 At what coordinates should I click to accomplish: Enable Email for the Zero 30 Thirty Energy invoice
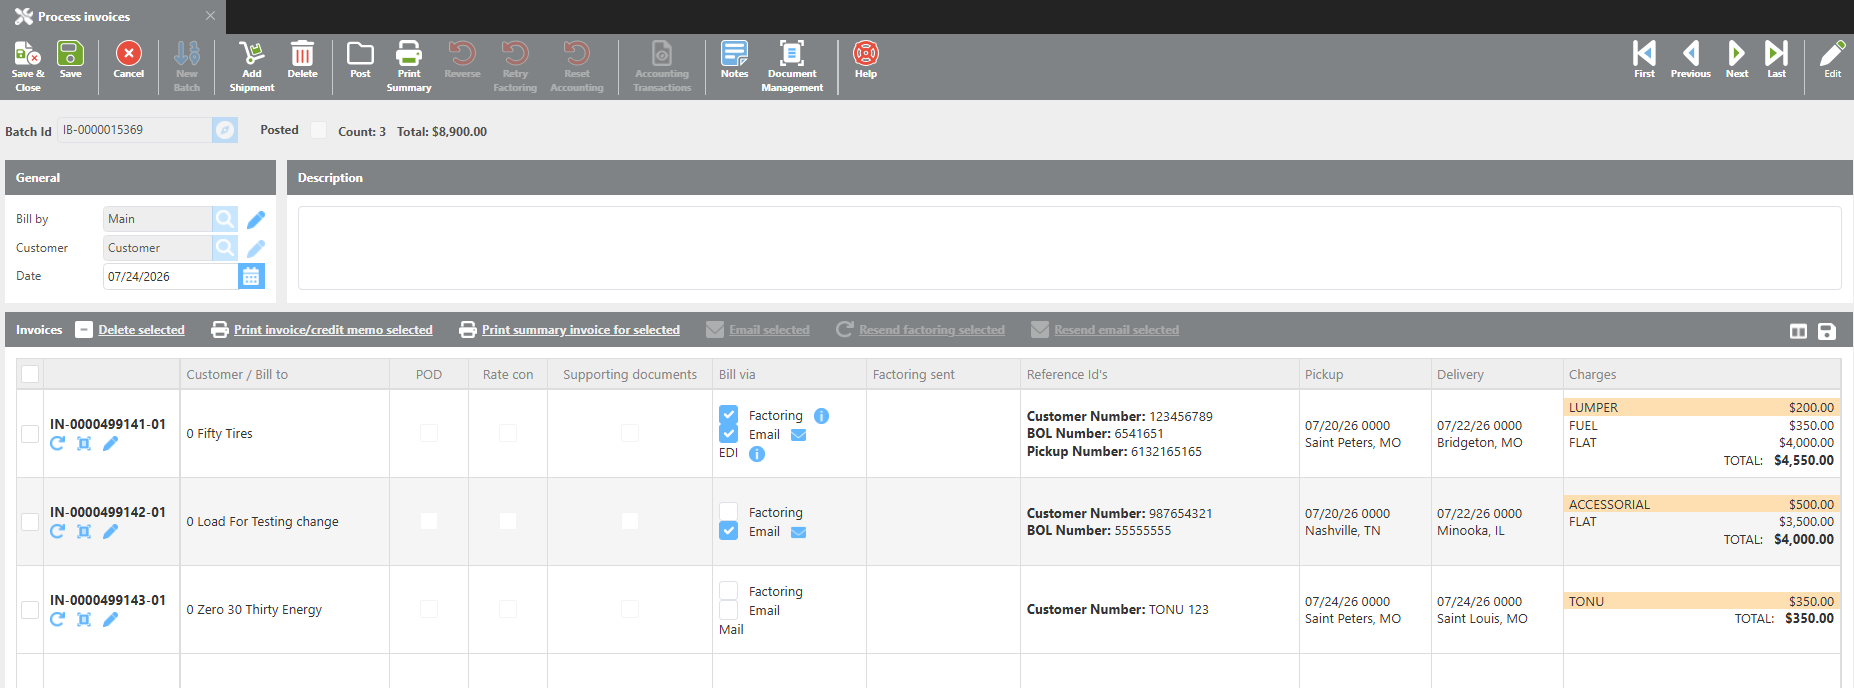point(729,610)
